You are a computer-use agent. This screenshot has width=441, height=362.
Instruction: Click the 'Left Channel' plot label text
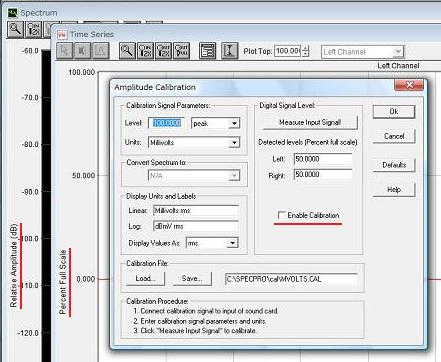pyautogui.click(x=398, y=66)
